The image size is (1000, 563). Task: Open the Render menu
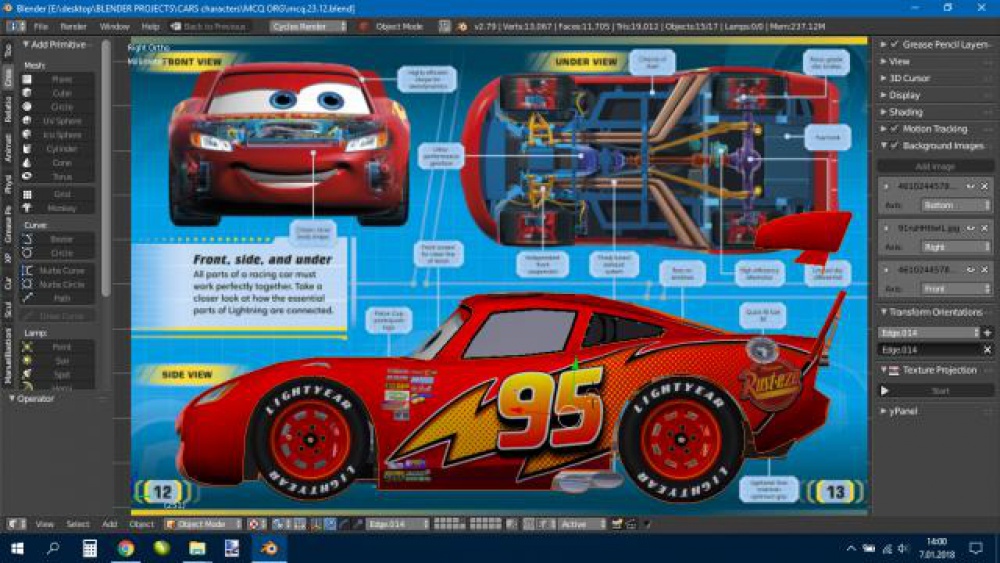tap(73, 26)
